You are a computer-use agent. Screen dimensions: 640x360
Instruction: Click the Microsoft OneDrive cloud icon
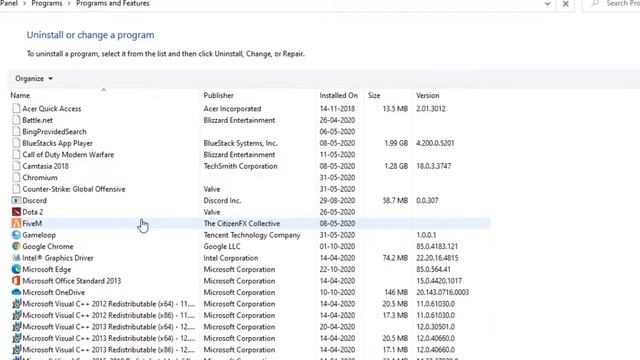coord(16,292)
